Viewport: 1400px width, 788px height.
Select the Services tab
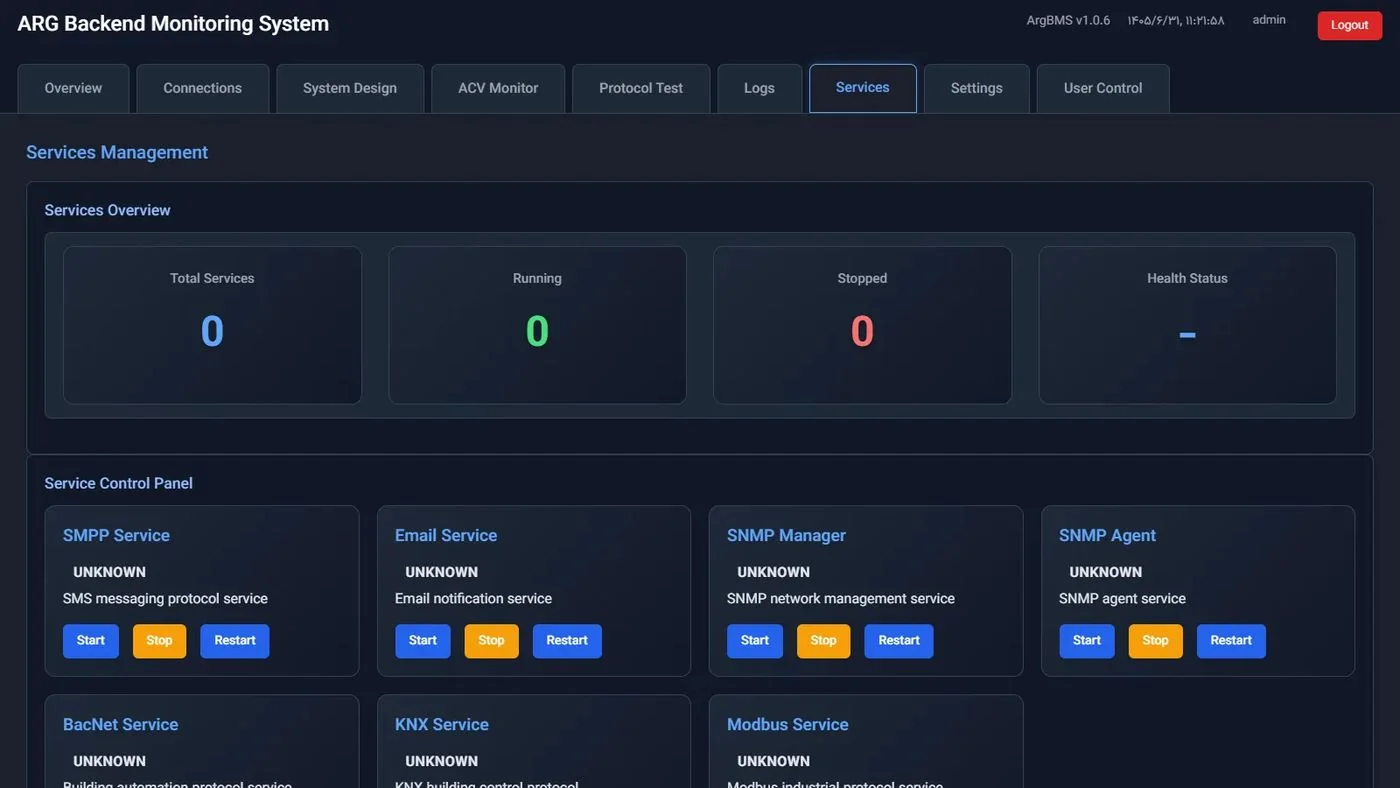point(863,88)
